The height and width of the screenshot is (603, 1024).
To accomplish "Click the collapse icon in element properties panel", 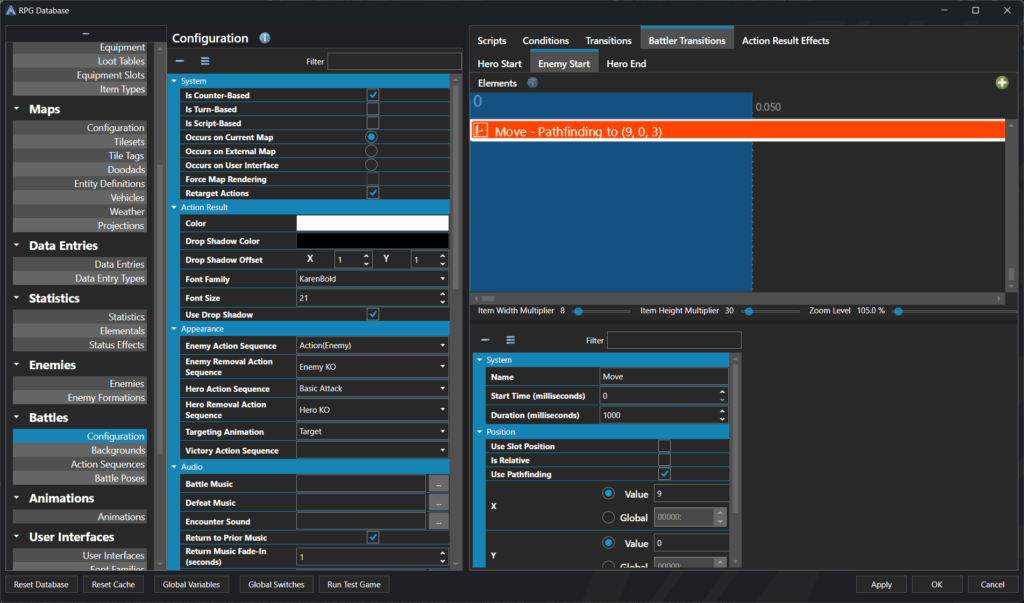I will (x=485, y=340).
